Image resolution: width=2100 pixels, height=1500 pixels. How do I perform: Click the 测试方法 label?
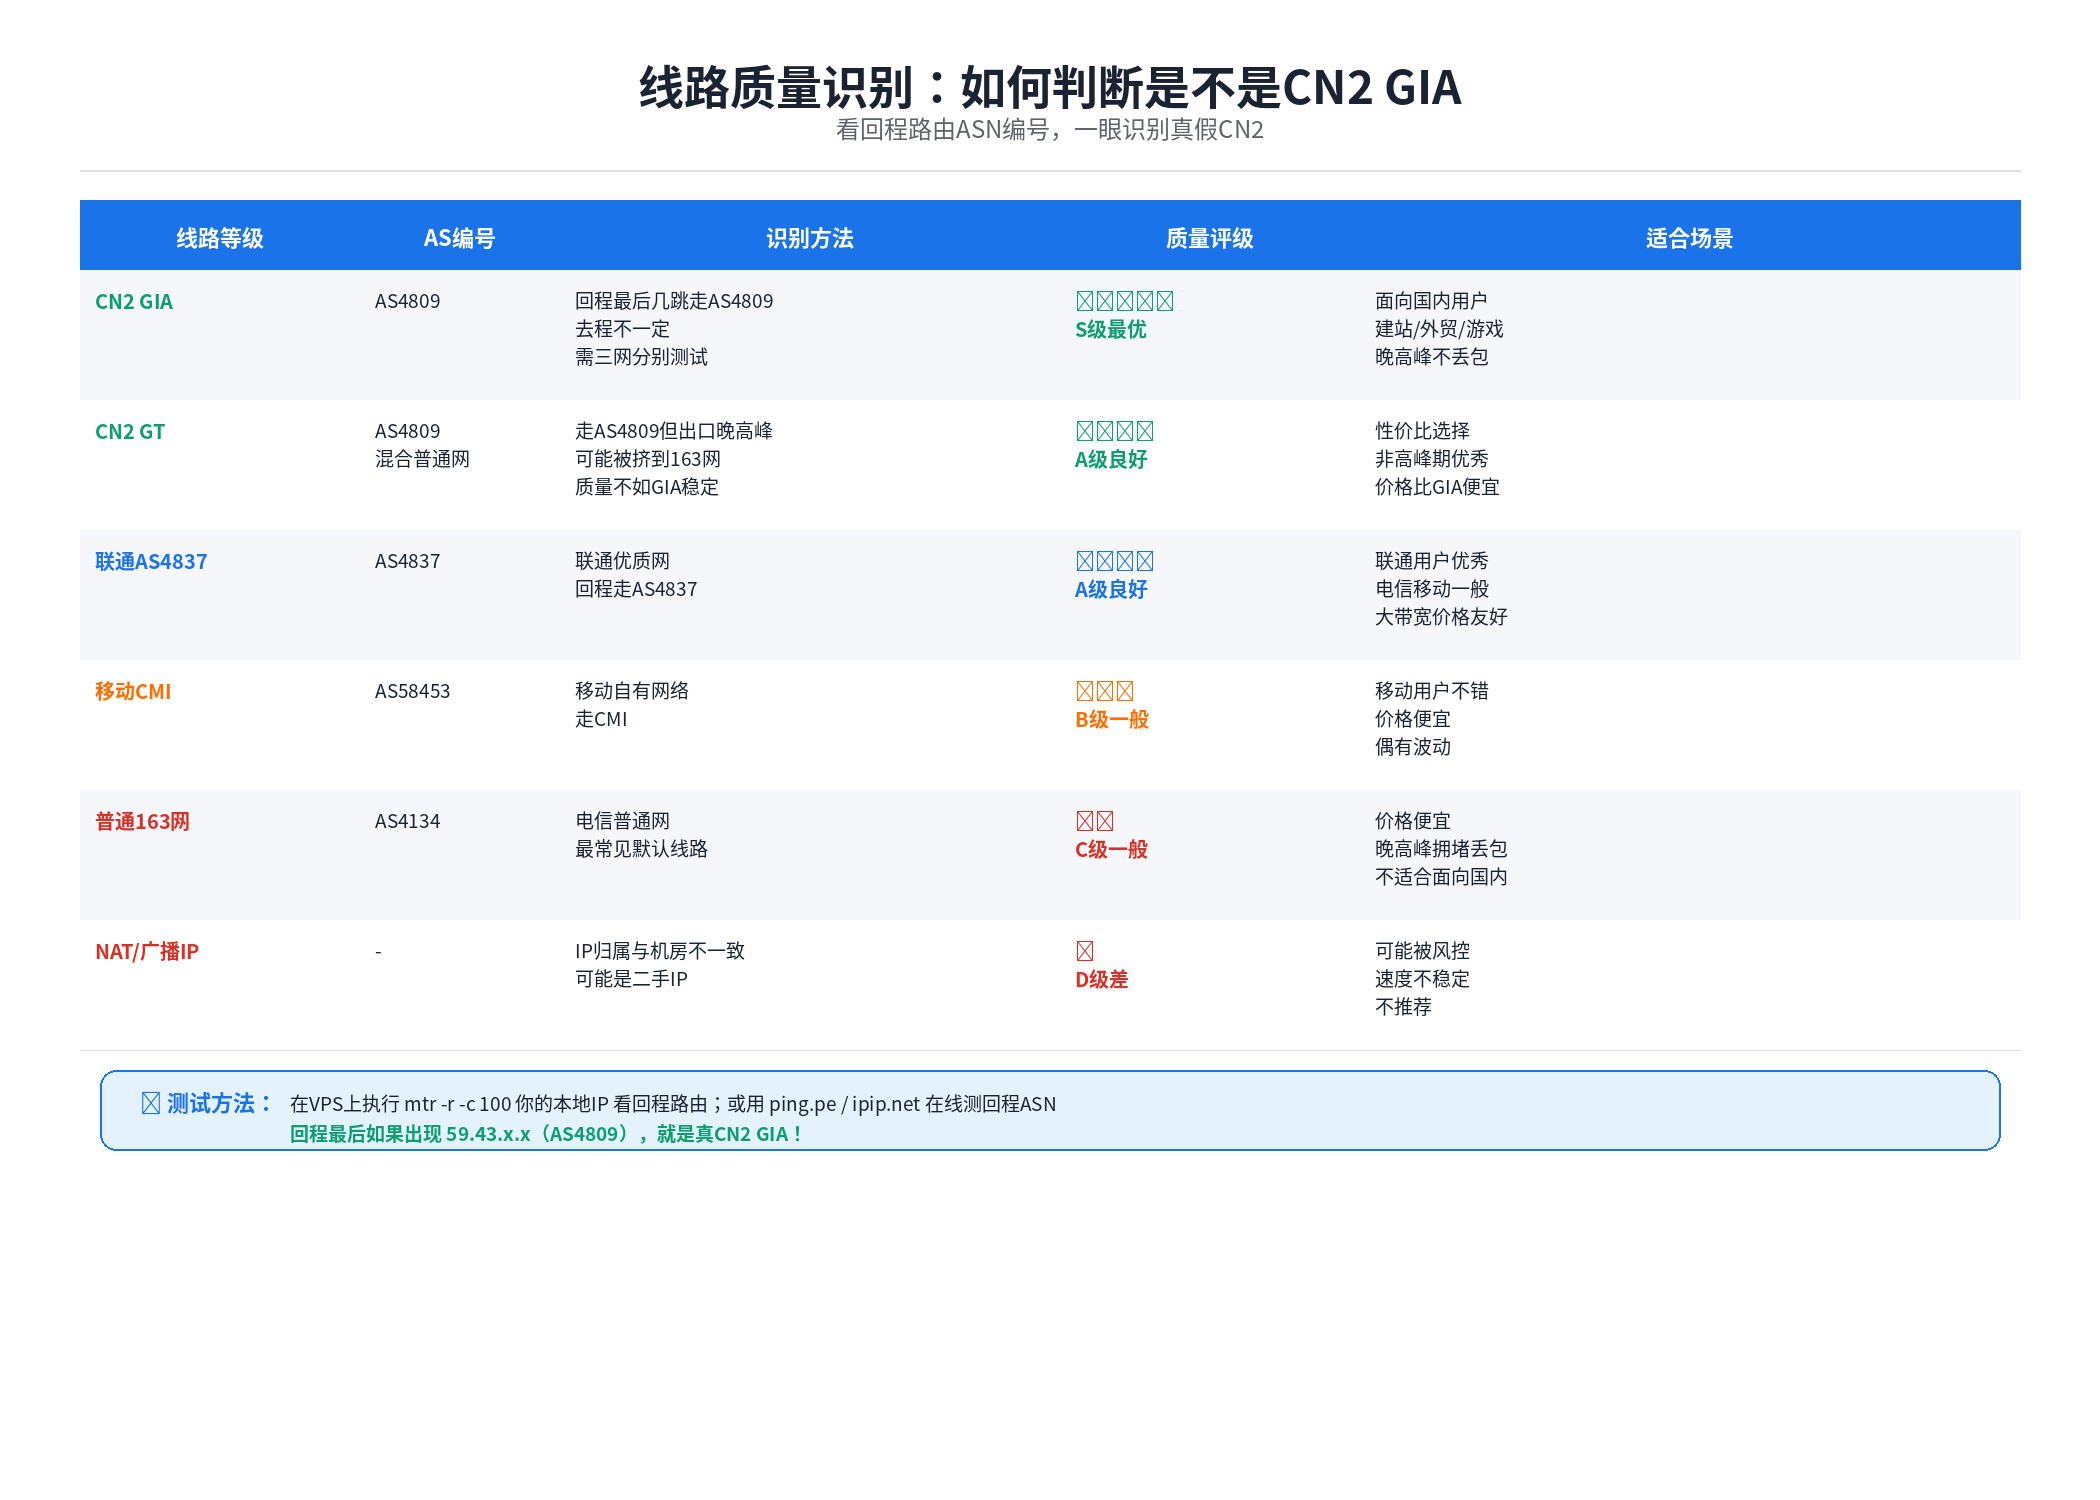click(x=219, y=1103)
